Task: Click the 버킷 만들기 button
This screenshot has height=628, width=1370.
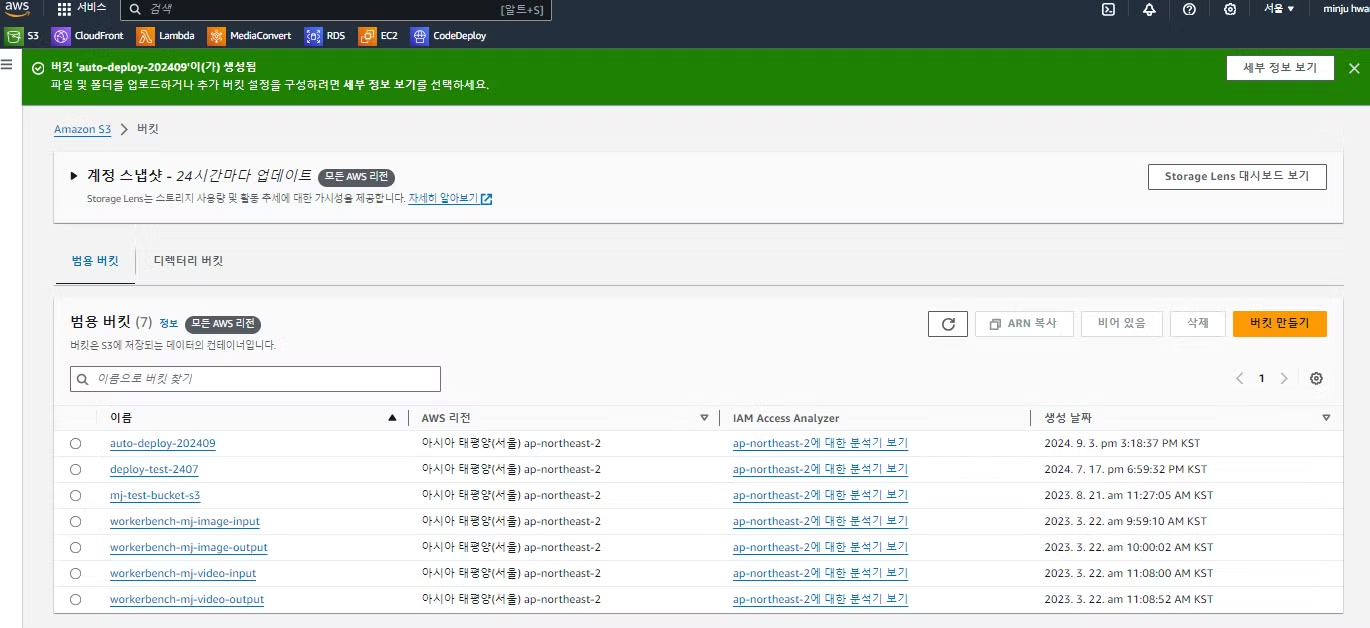Action: coord(1280,323)
